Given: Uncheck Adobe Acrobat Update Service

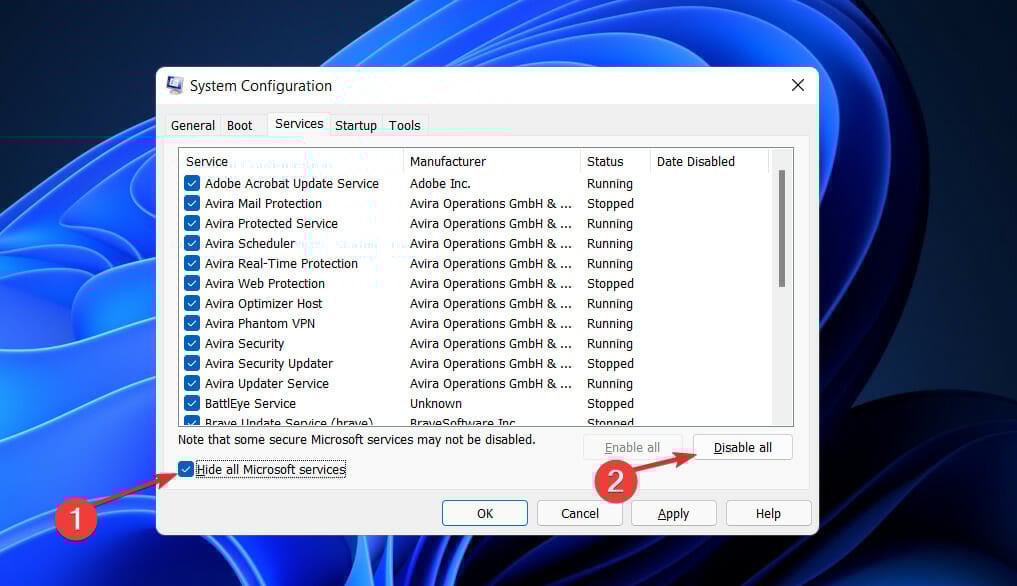Looking at the screenshot, I should (192, 183).
